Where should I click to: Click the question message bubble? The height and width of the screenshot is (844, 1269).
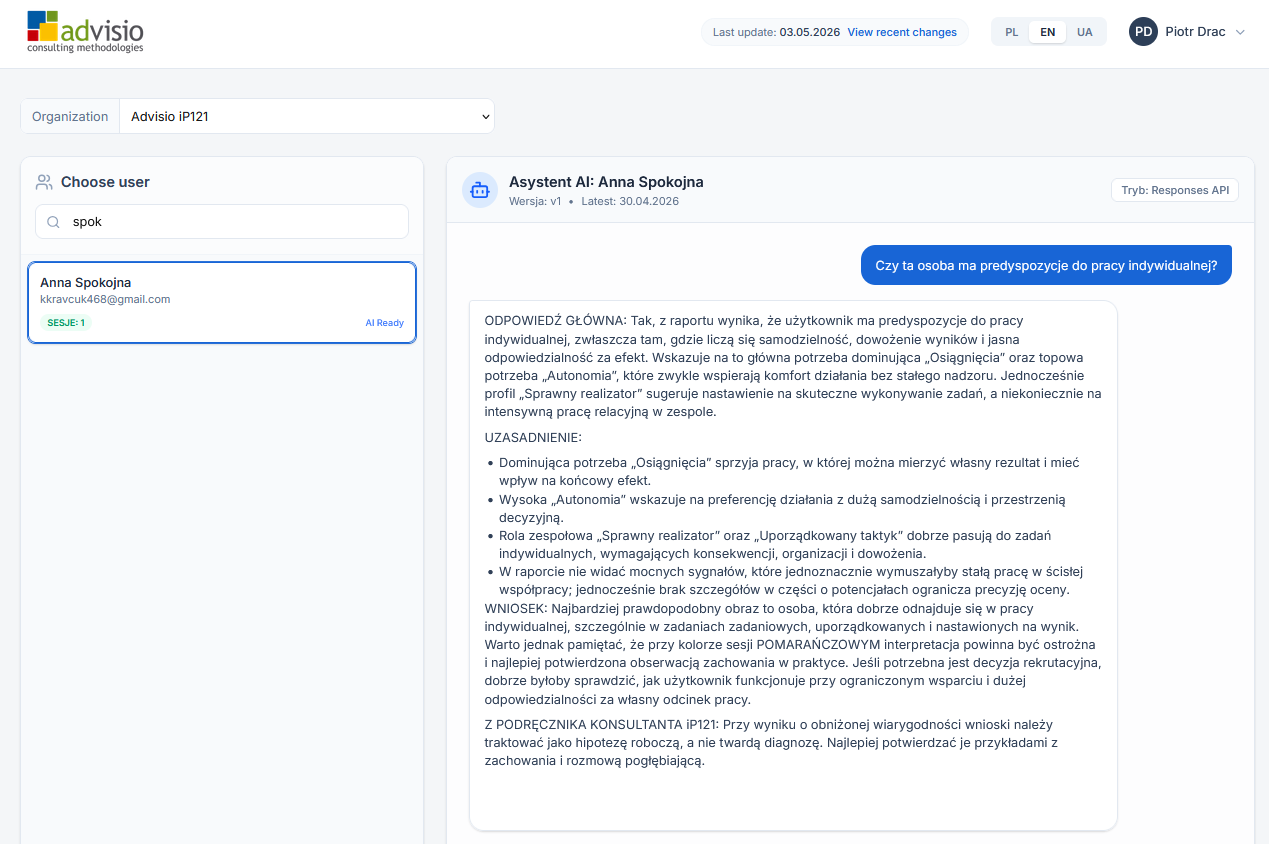[x=1046, y=265]
